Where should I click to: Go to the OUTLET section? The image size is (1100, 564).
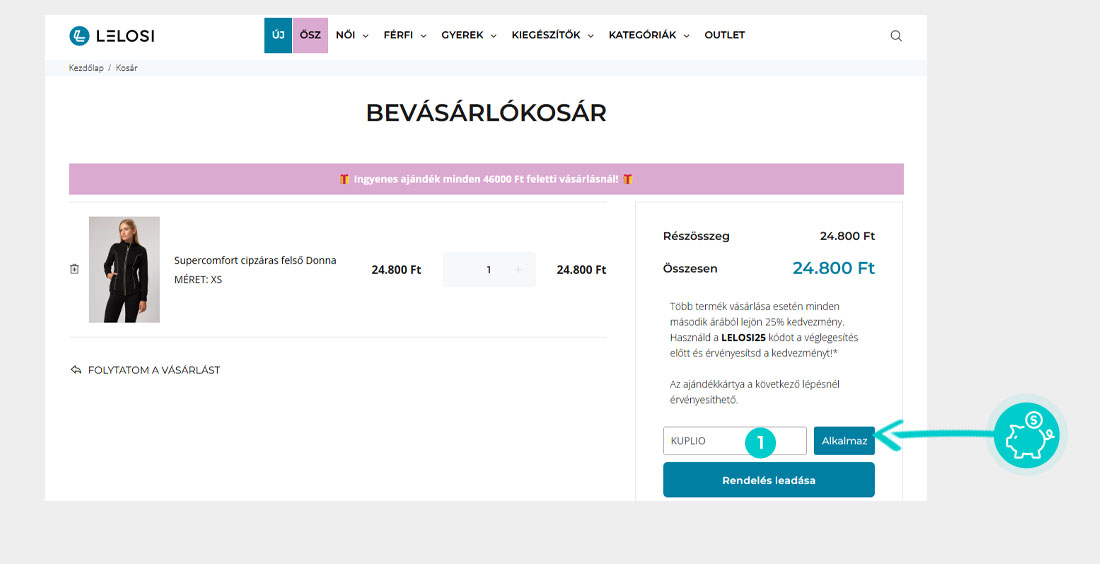click(x=724, y=35)
